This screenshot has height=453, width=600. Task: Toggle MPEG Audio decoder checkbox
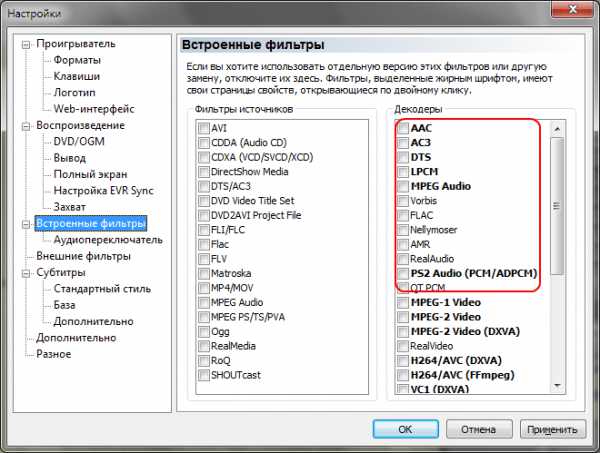pyautogui.click(x=403, y=186)
